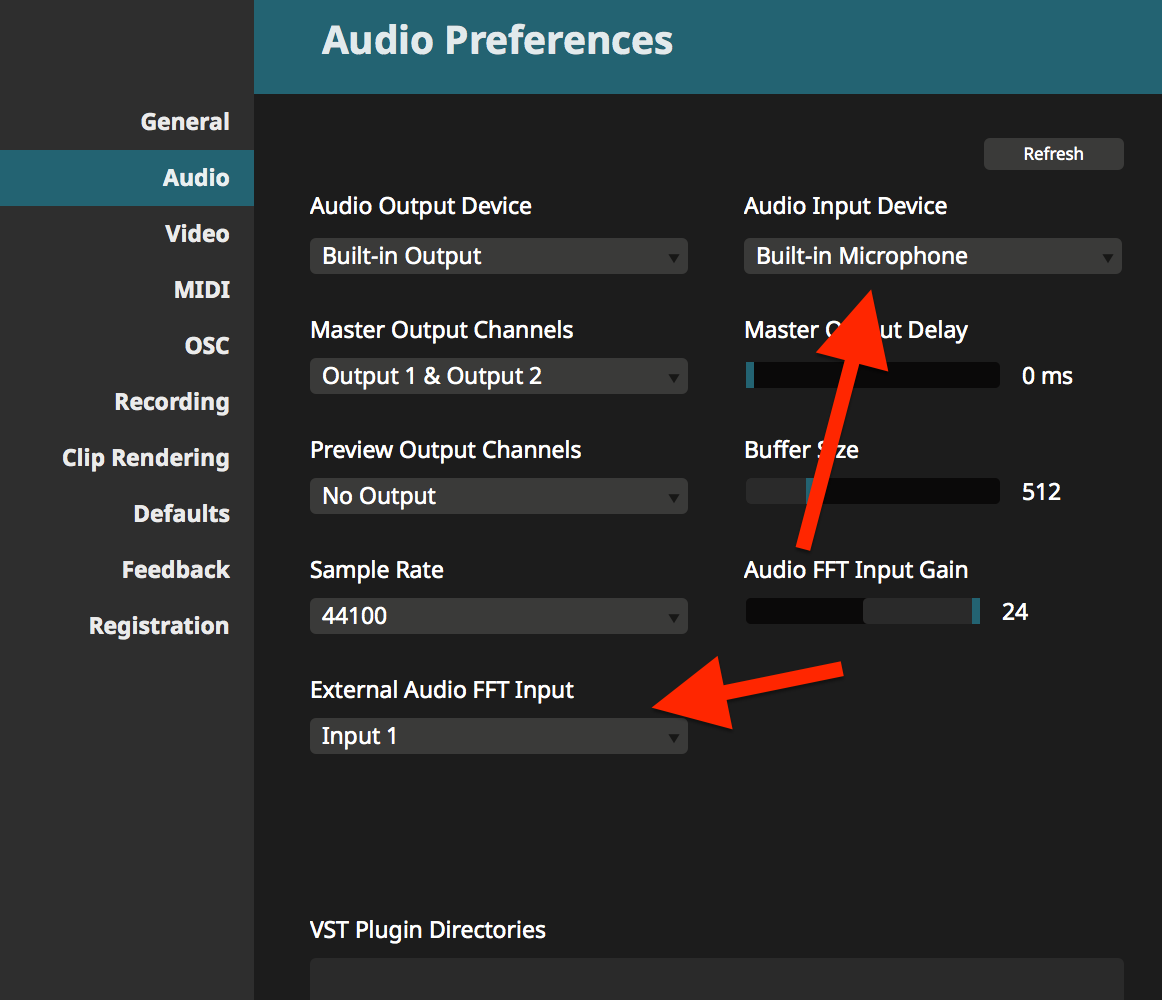Show Clip Rendering settings
Viewport: 1162px width, 1000px height.
tap(146, 458)
